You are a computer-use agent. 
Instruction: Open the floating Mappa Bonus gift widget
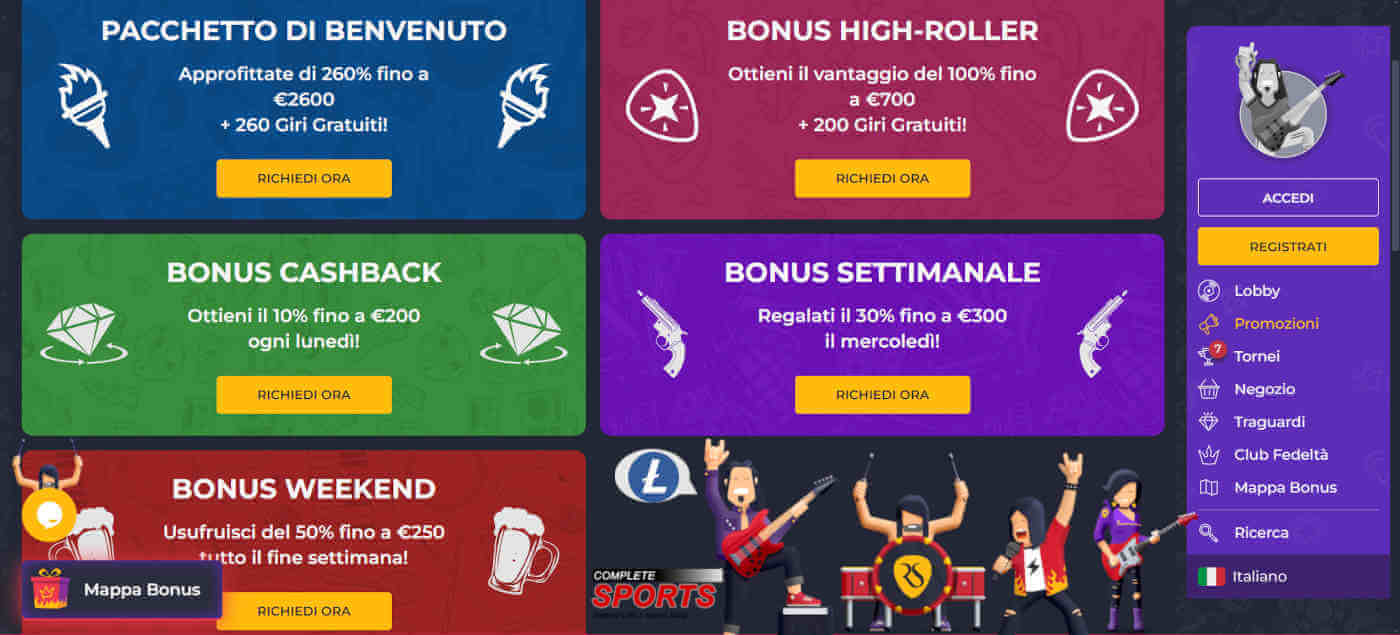pos(122,590)
